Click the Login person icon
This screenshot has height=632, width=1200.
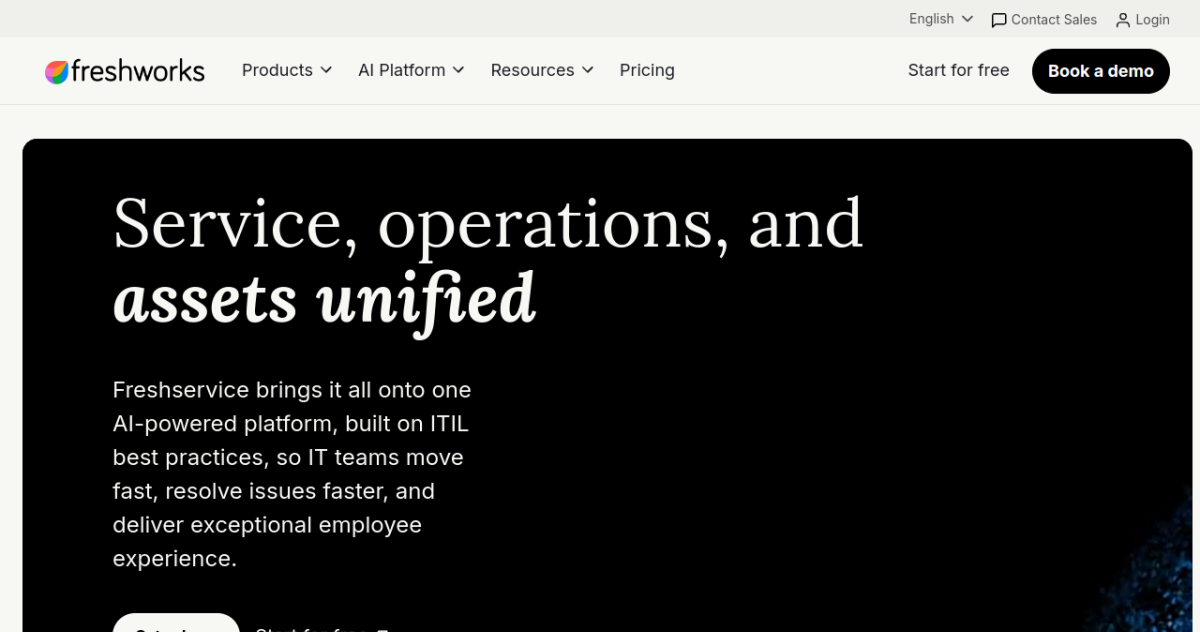point(1123,20)
